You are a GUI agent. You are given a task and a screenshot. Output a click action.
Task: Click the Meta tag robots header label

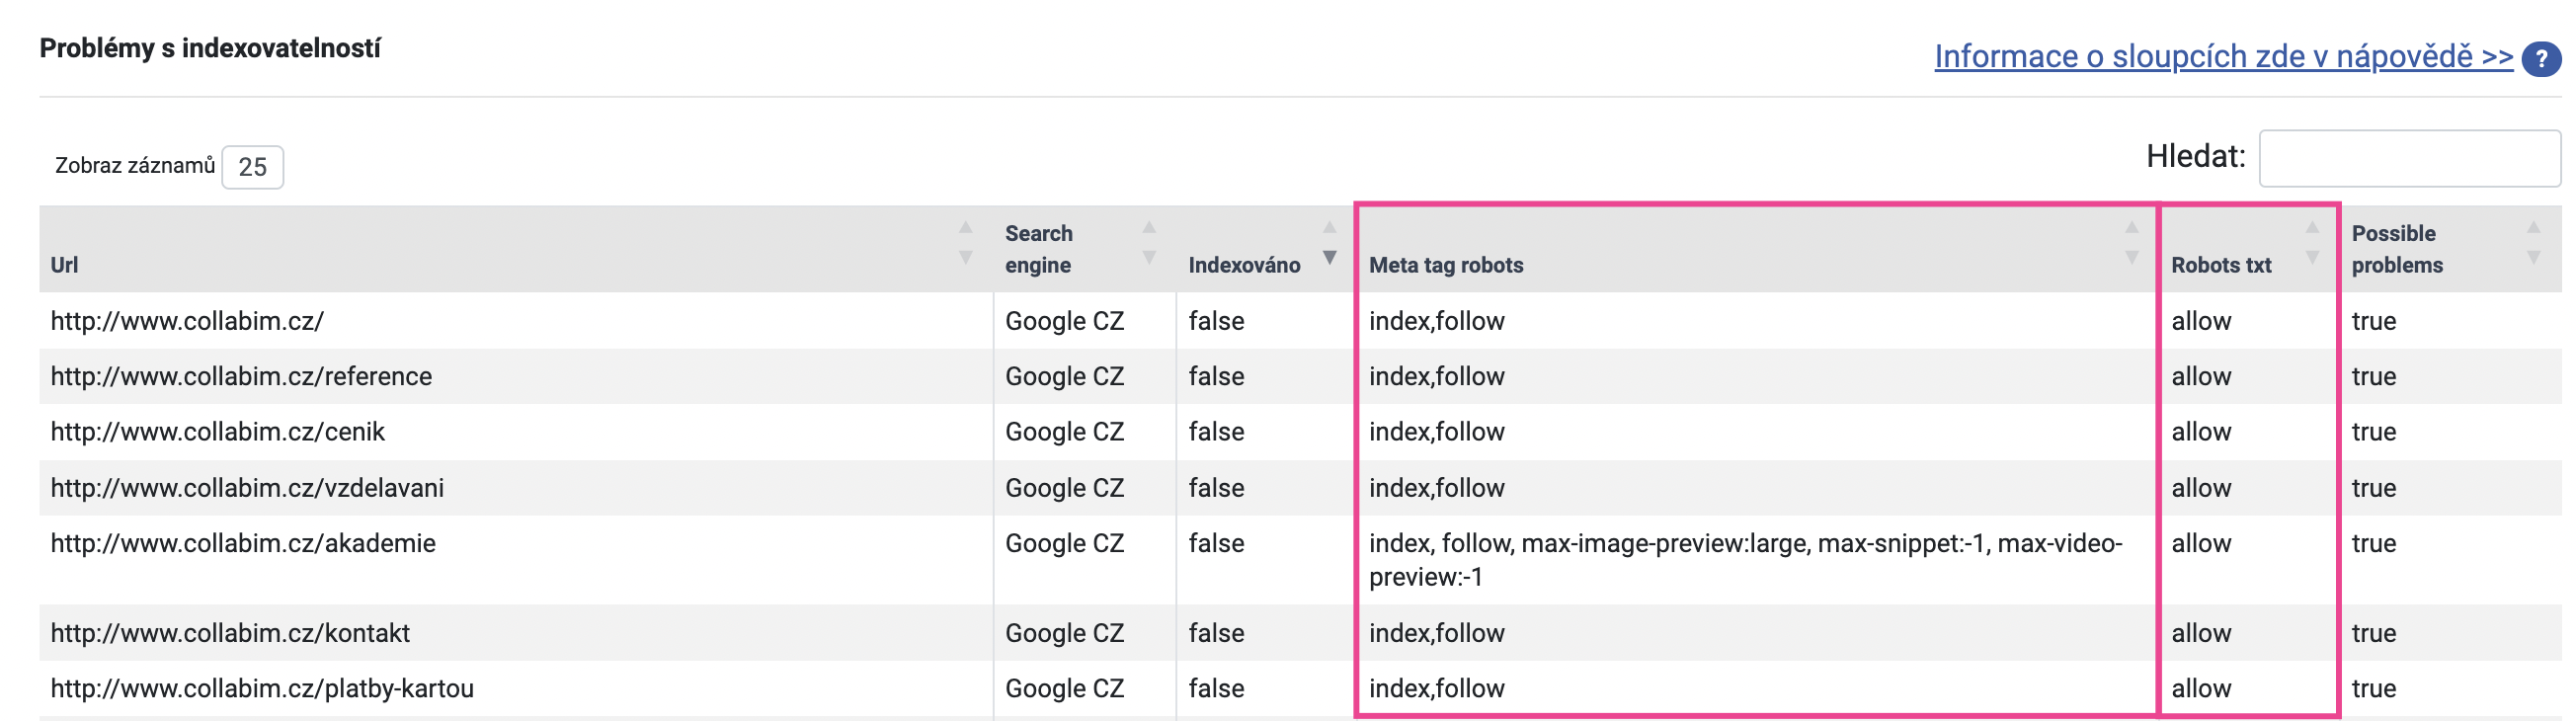(1446, 265)
